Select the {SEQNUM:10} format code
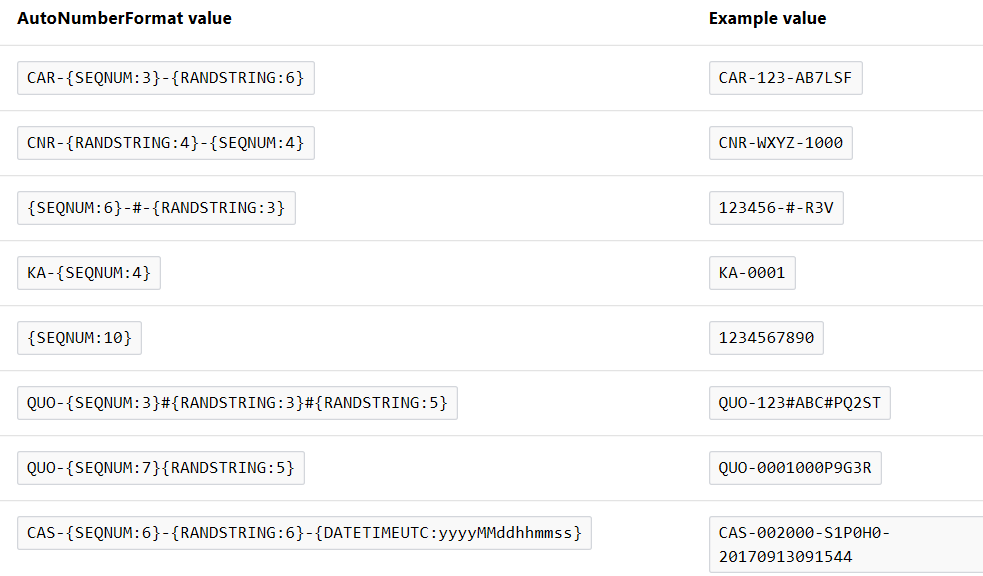Viewport: 983px width, 576px height. click(x=80, y=338)
